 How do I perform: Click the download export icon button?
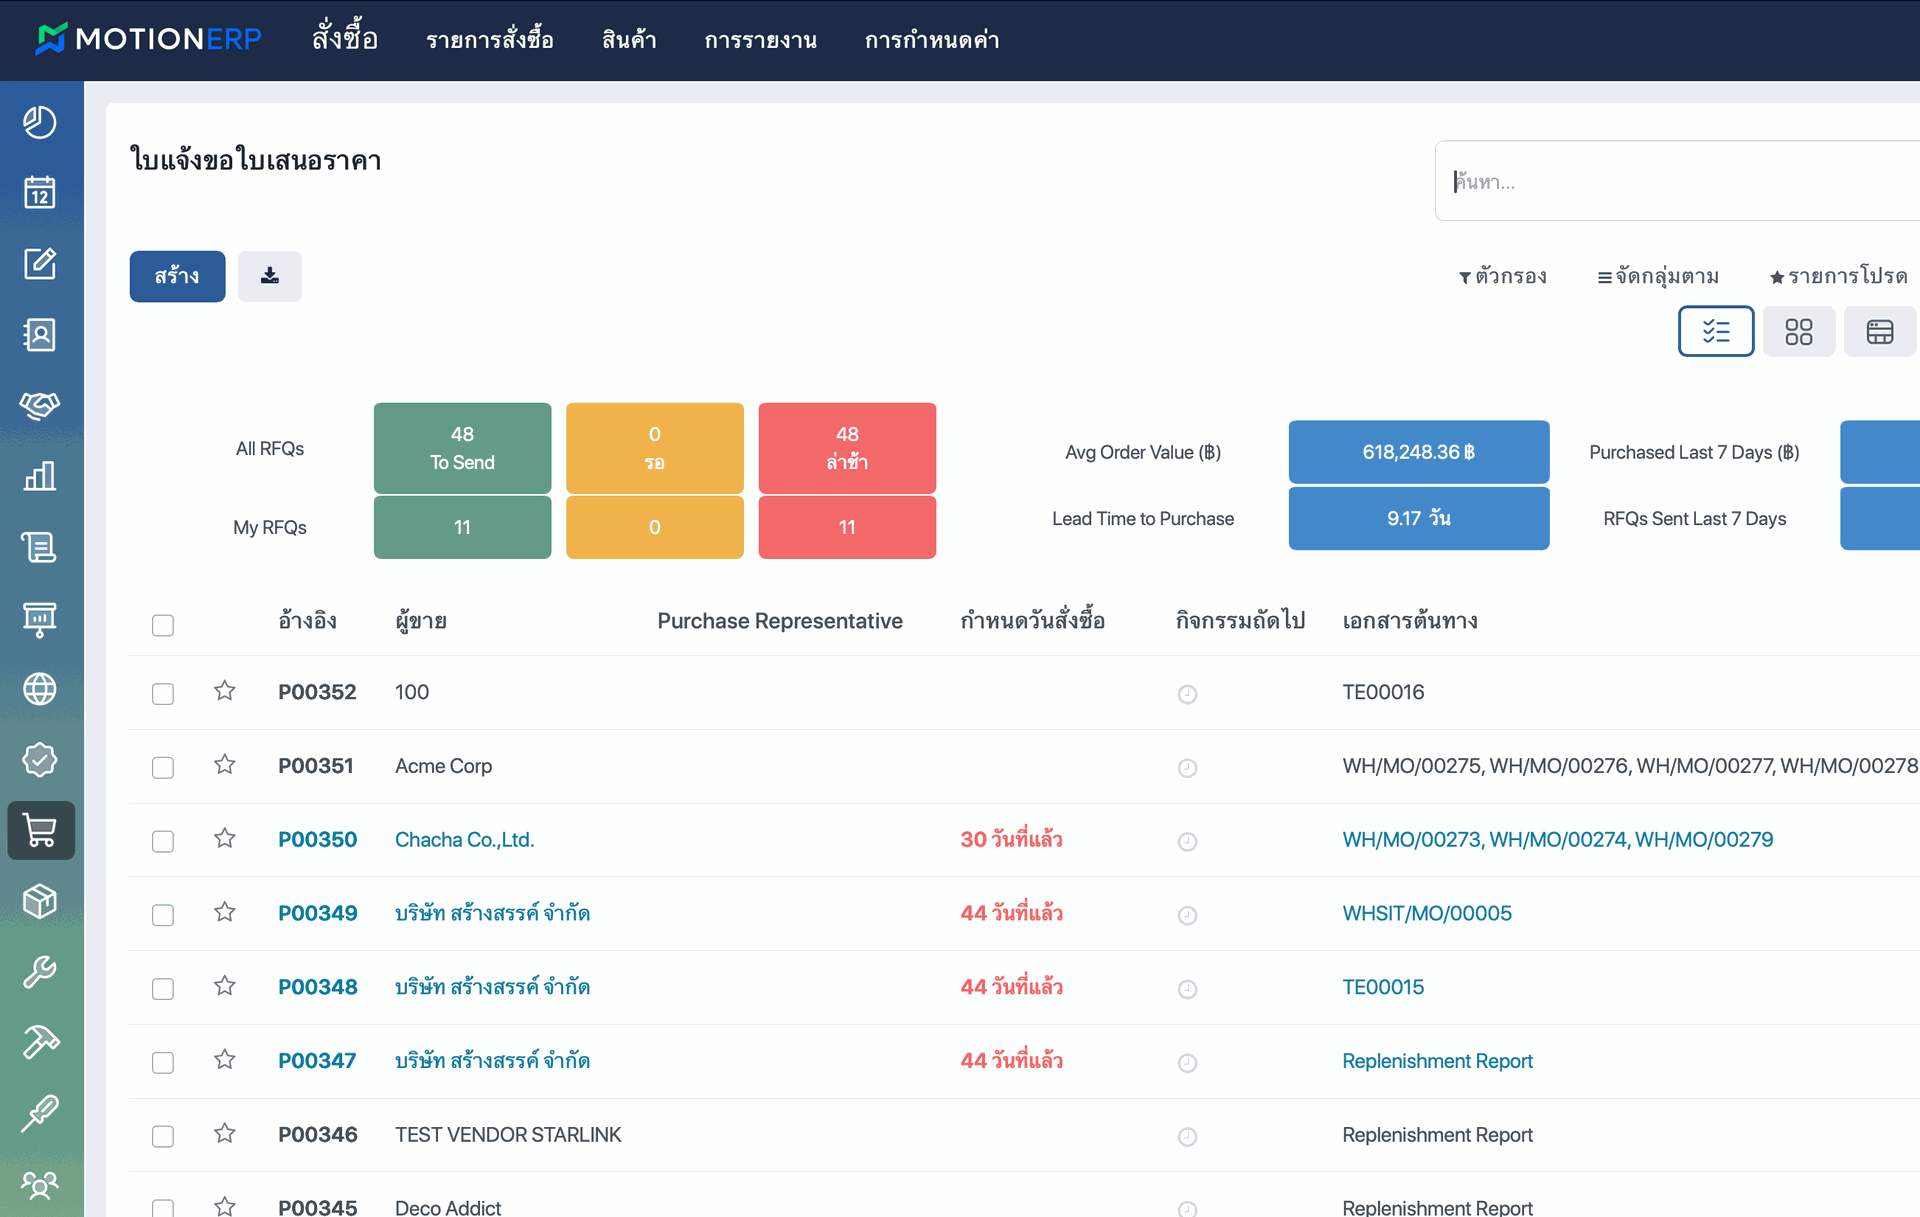coord(270,276)
